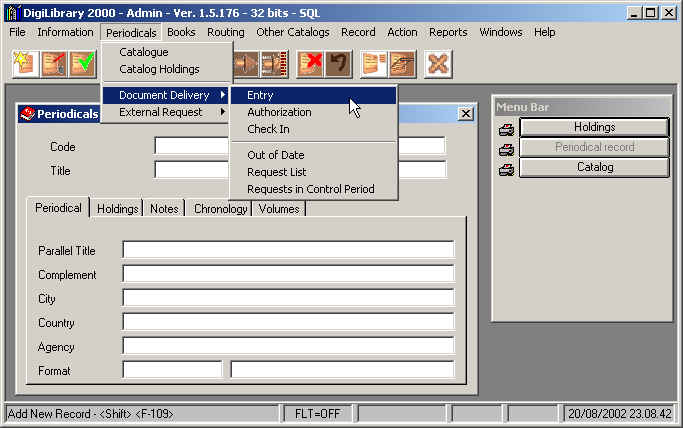Viewport: 683px width, 428px height.
Task: Select Request List submenu item
Action: coord(313,172)
